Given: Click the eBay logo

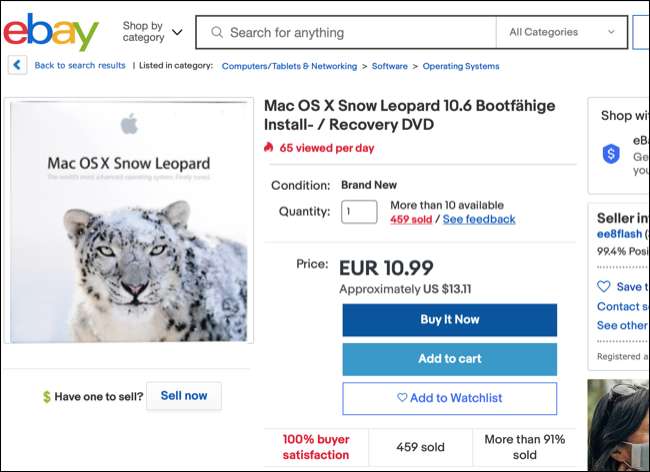Looking at the screenshot, I should click(51, 32).
